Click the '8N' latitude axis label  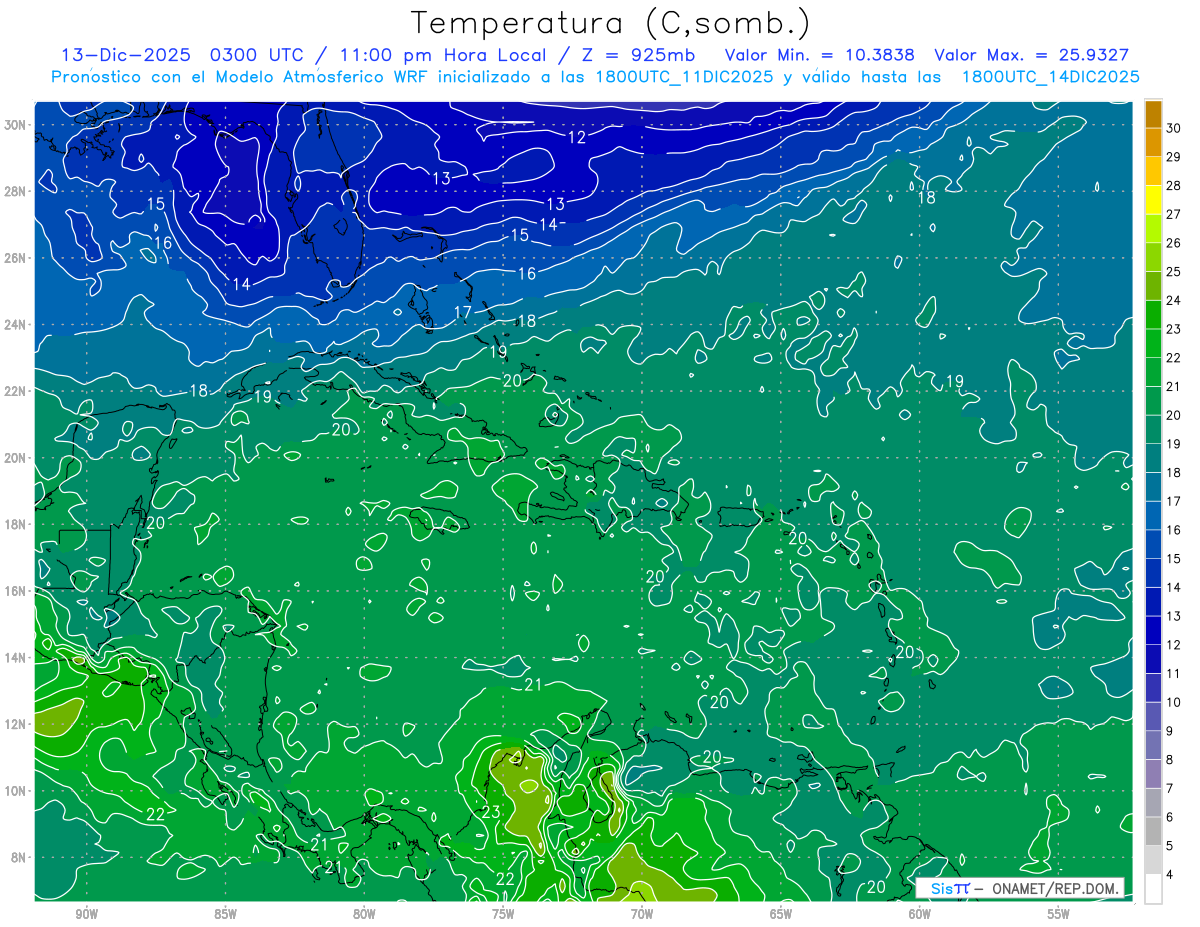(18, 857)
